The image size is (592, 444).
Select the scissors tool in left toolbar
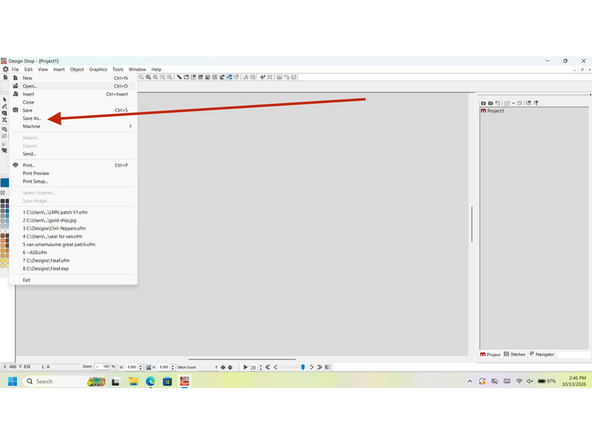pyautogui.click(x=5, y=120)
